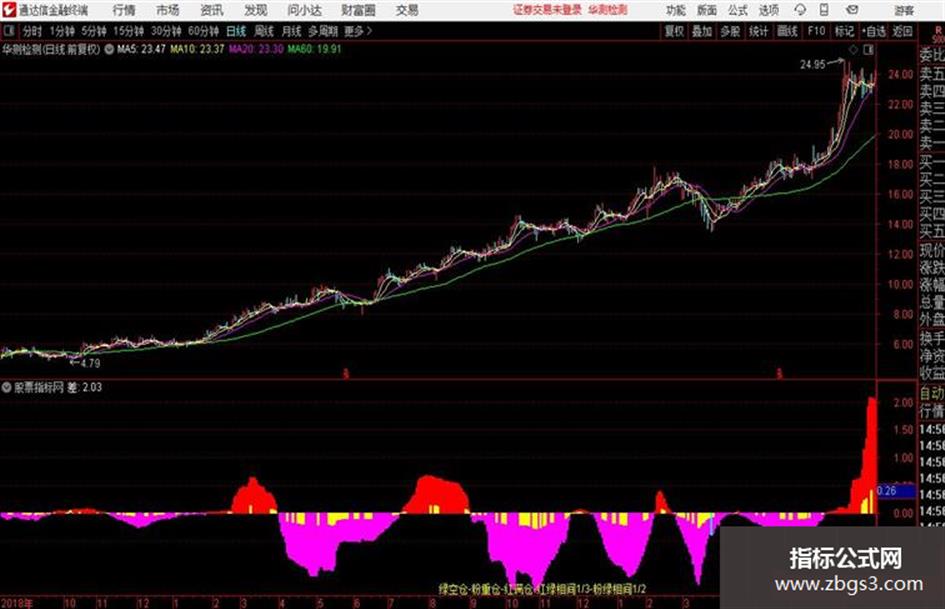Open the 公式 menu
The height and width of the screenshot is (609, 945).
(x=738, y=10)
